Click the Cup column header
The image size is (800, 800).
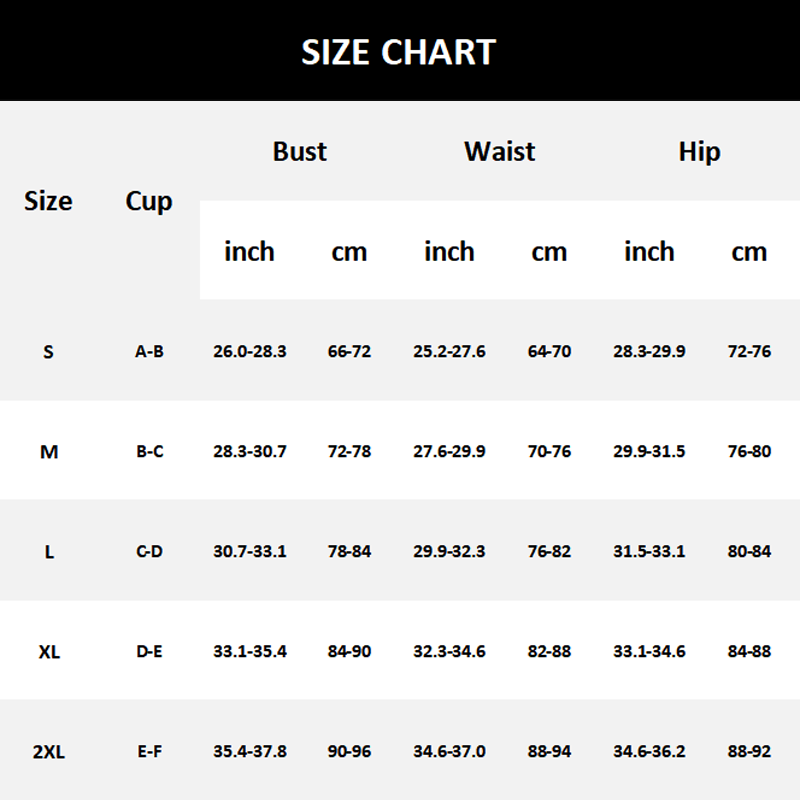pyautogui.click(x=149, y=201)
